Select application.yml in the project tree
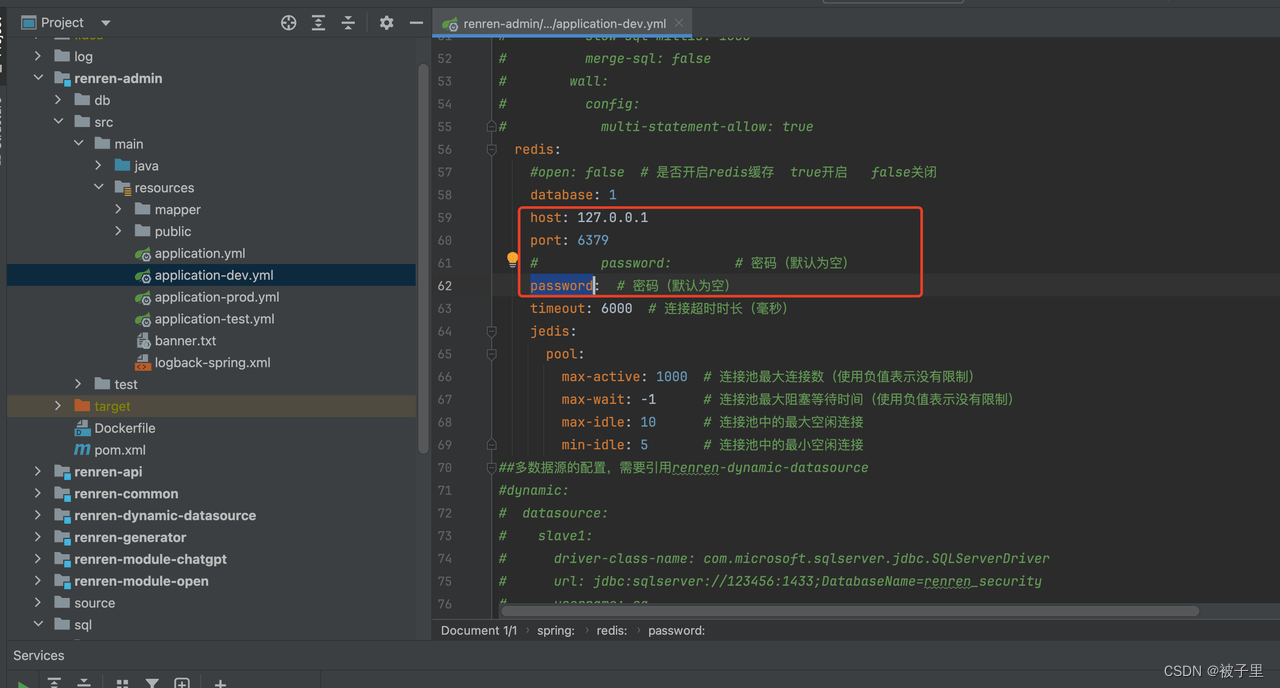 coord(200,254)
